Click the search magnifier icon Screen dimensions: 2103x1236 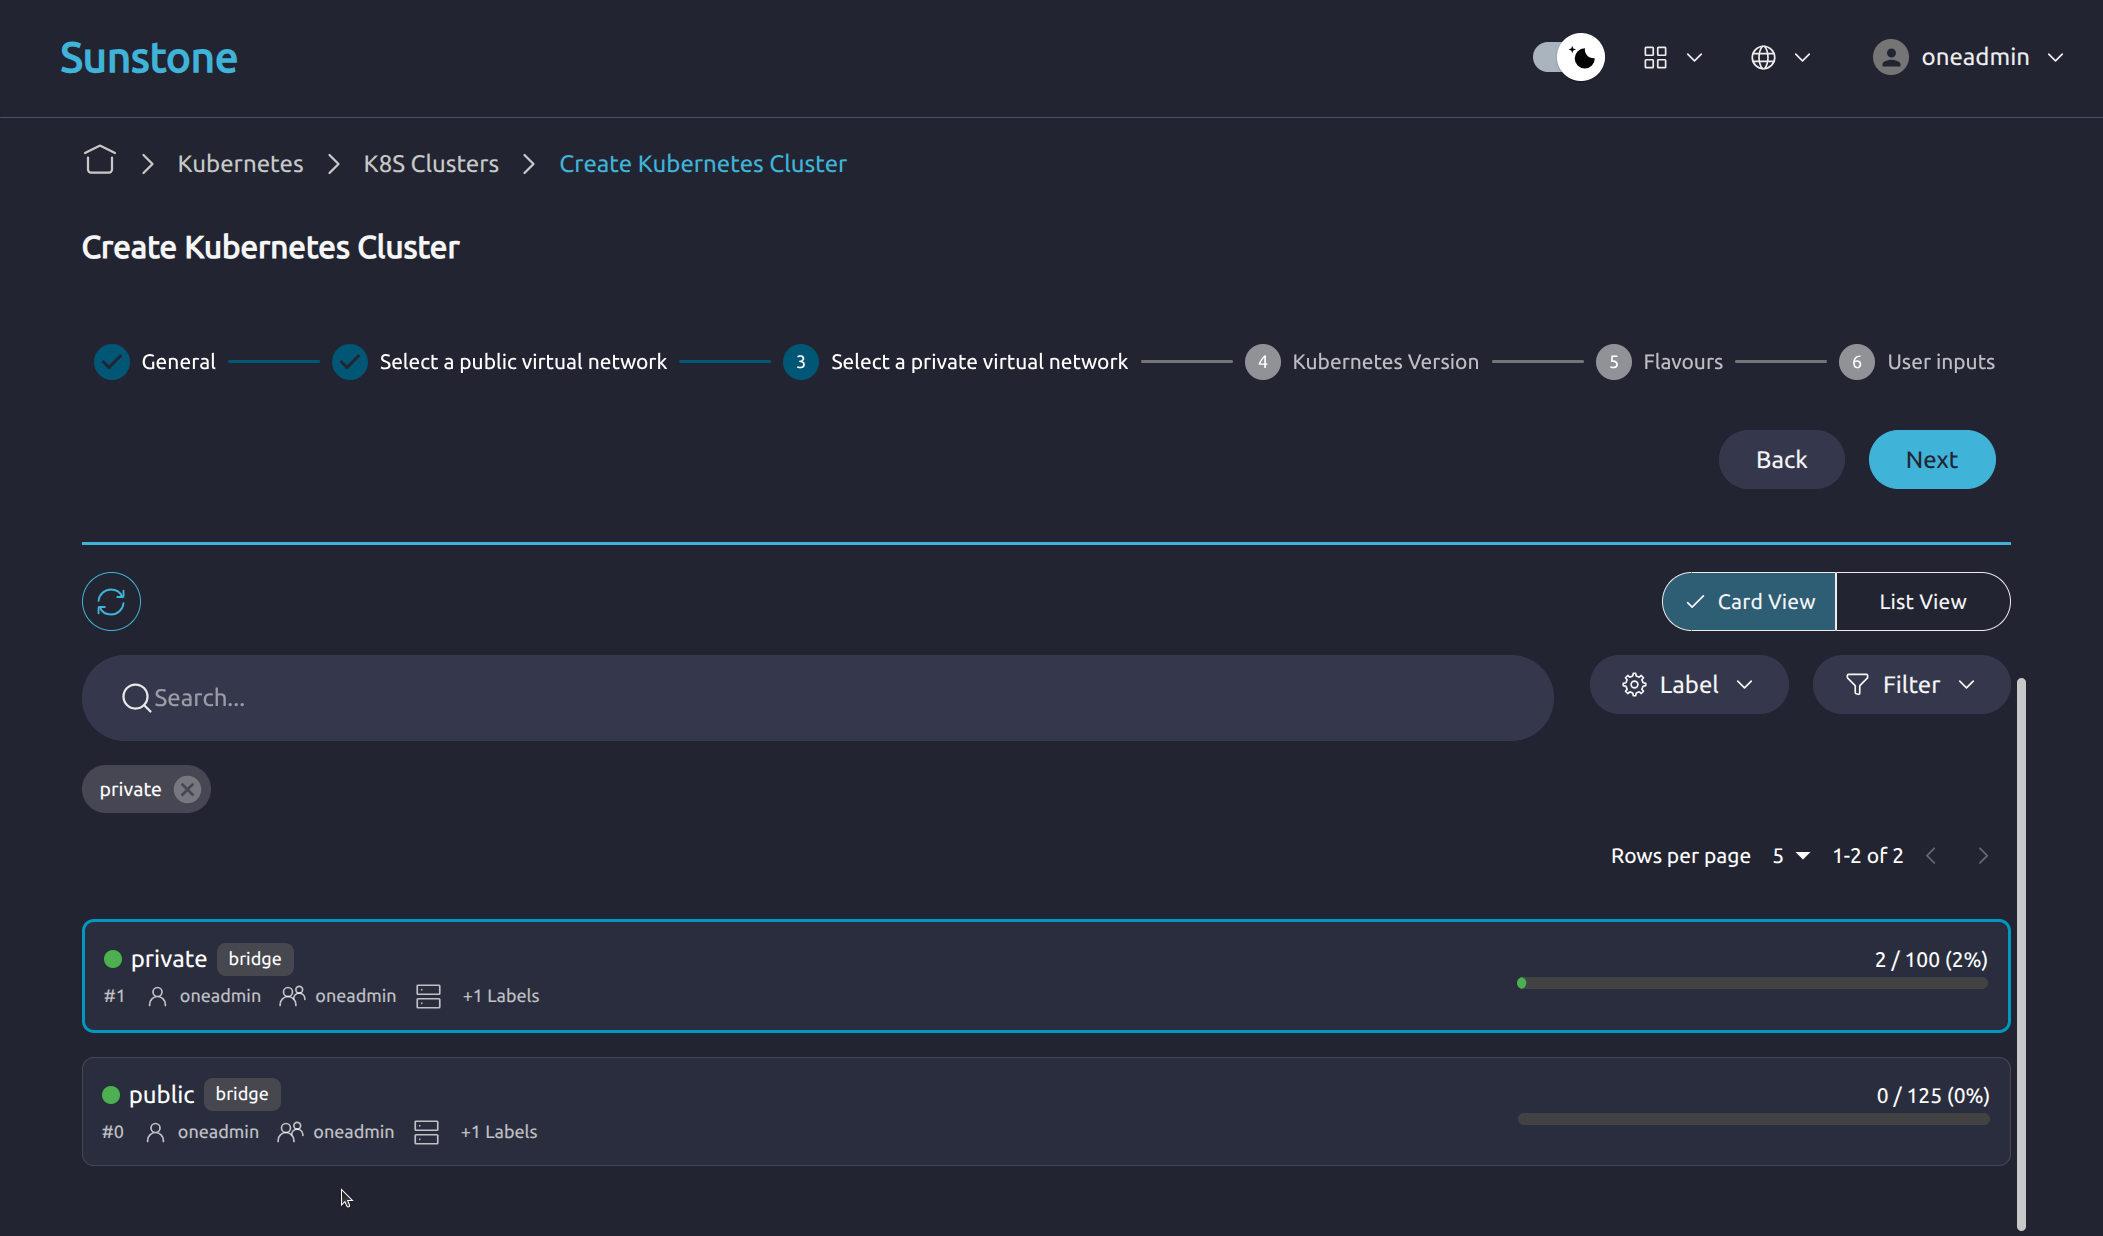click(136, 697)
